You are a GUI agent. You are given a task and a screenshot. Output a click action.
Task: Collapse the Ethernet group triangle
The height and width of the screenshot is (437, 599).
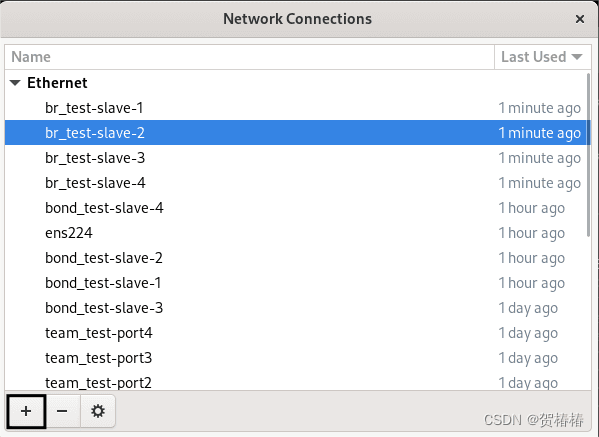[15, 83]
